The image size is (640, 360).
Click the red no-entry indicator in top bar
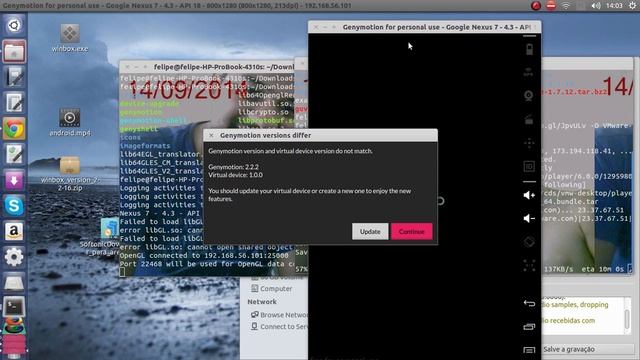click(x=551, y=6)
